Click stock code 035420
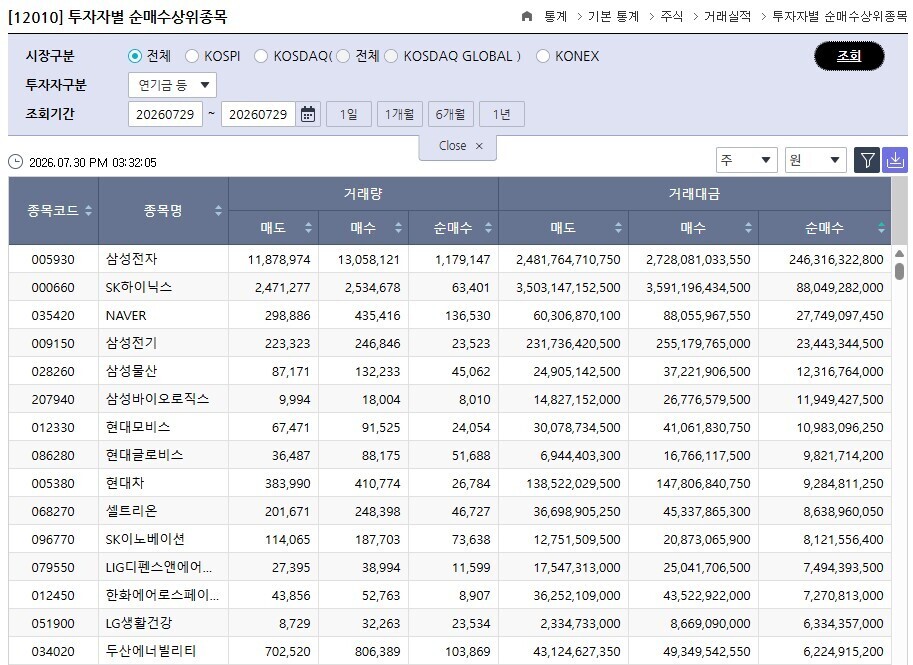The image size is (913, 665). (53, 316)
